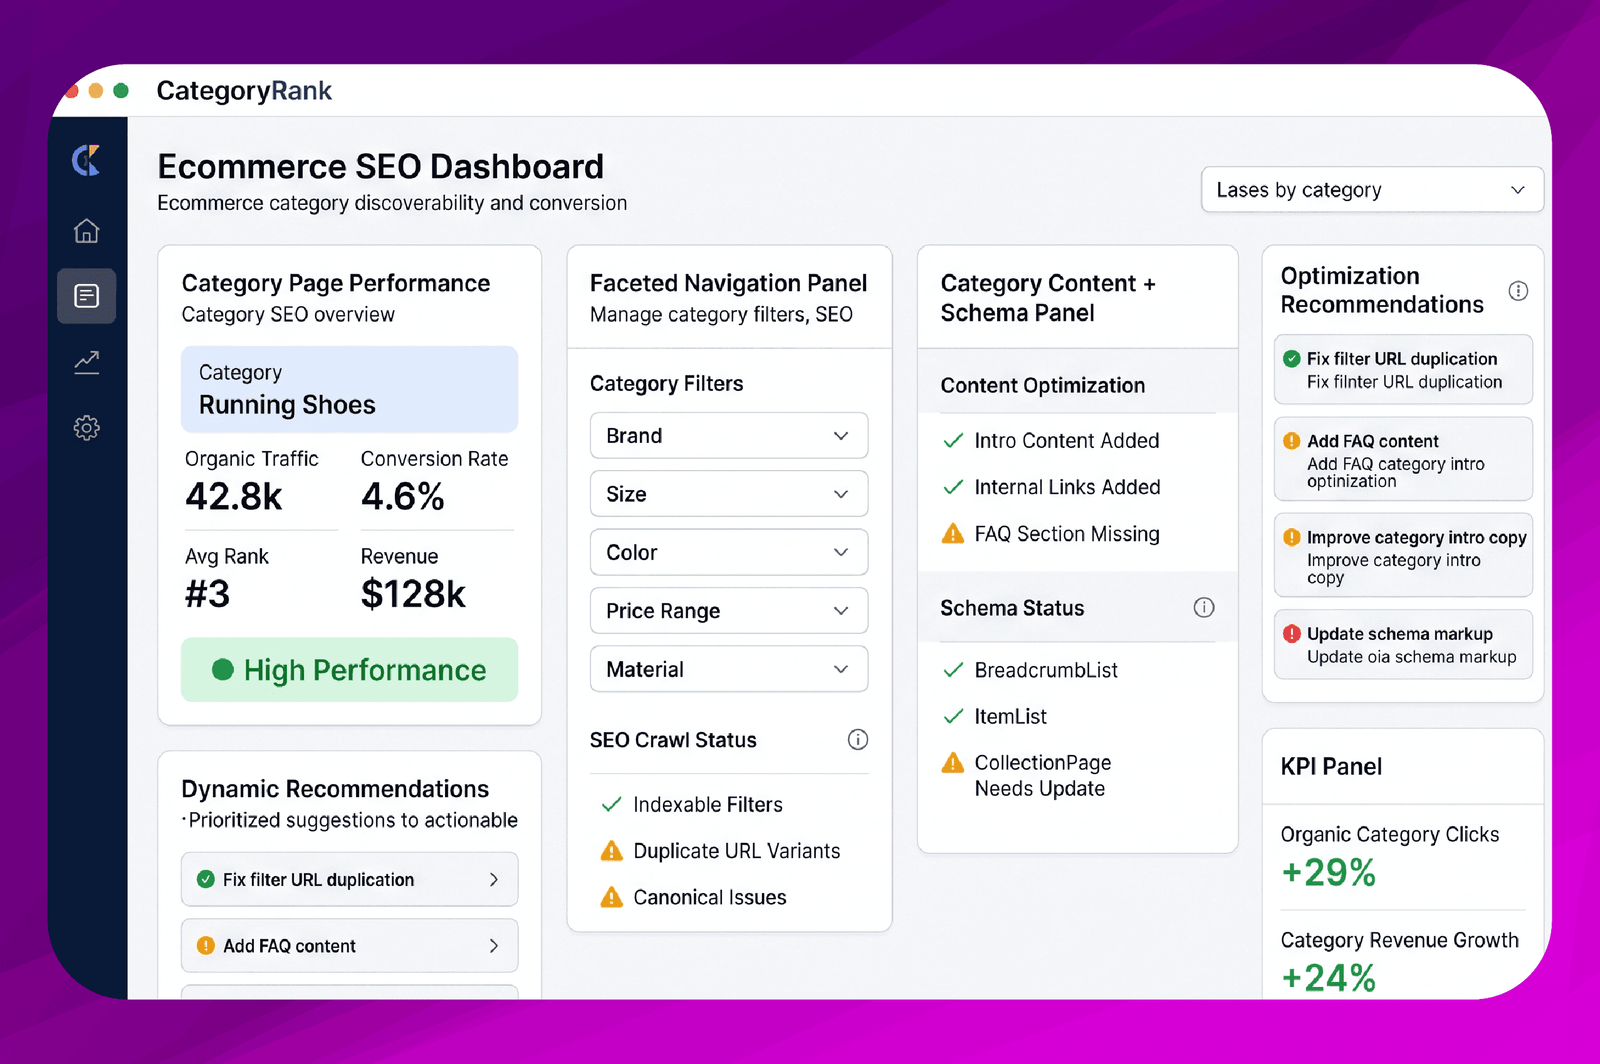The width and height of the screenshot is (1600, 1064).
Task: Open Fix filter URL duplication in Dynamic Recommendations
Action: [x=349, y=880]
